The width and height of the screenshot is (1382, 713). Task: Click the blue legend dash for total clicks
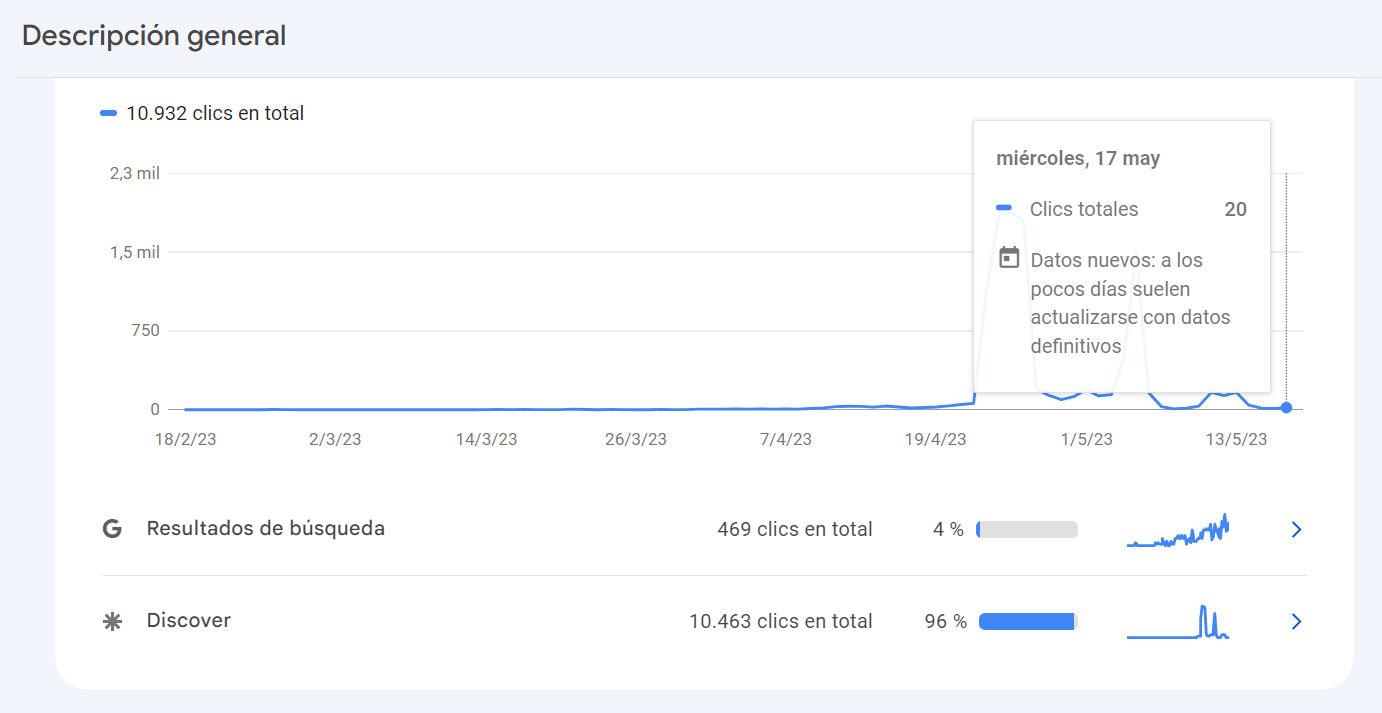109,114
